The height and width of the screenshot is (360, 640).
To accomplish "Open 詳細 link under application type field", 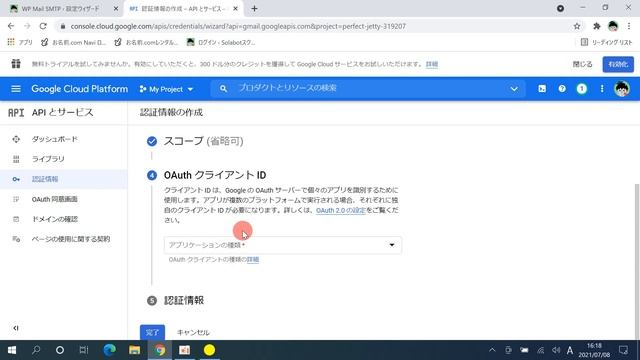I will (x=253, y=260).
